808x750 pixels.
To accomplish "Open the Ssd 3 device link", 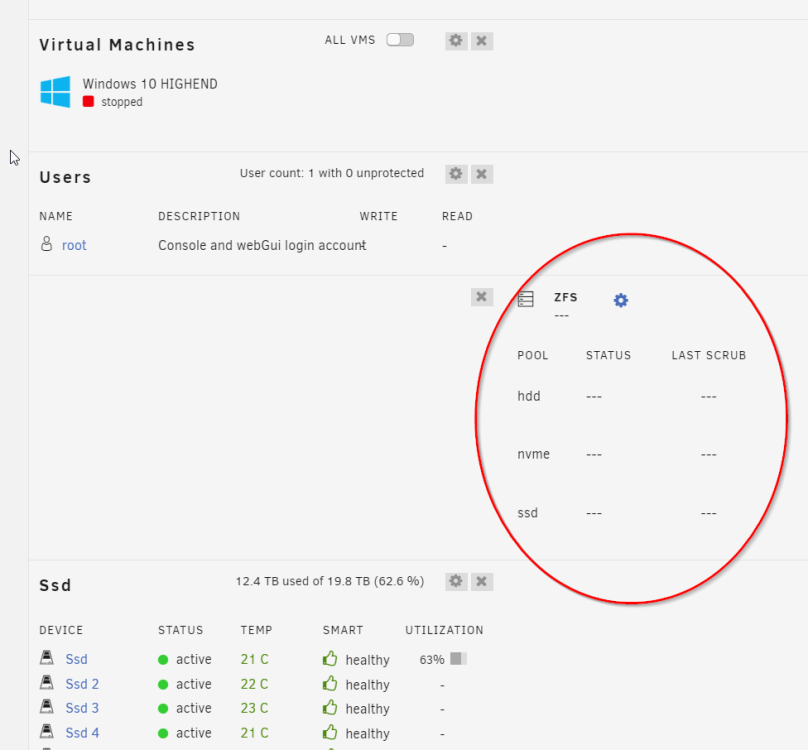I will (x=82, y=708).
